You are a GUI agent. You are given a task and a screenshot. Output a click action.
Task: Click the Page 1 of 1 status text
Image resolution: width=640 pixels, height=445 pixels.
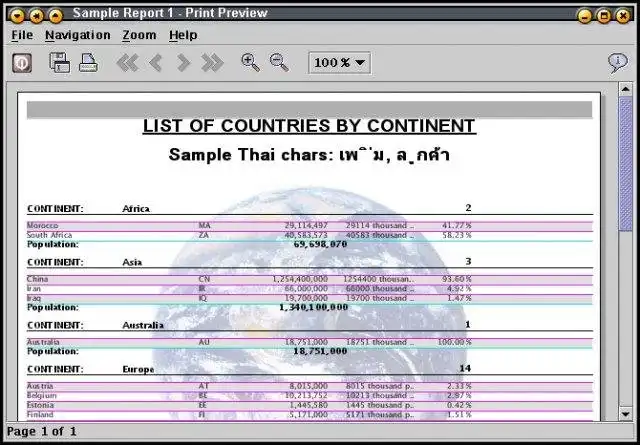(42, 431)
